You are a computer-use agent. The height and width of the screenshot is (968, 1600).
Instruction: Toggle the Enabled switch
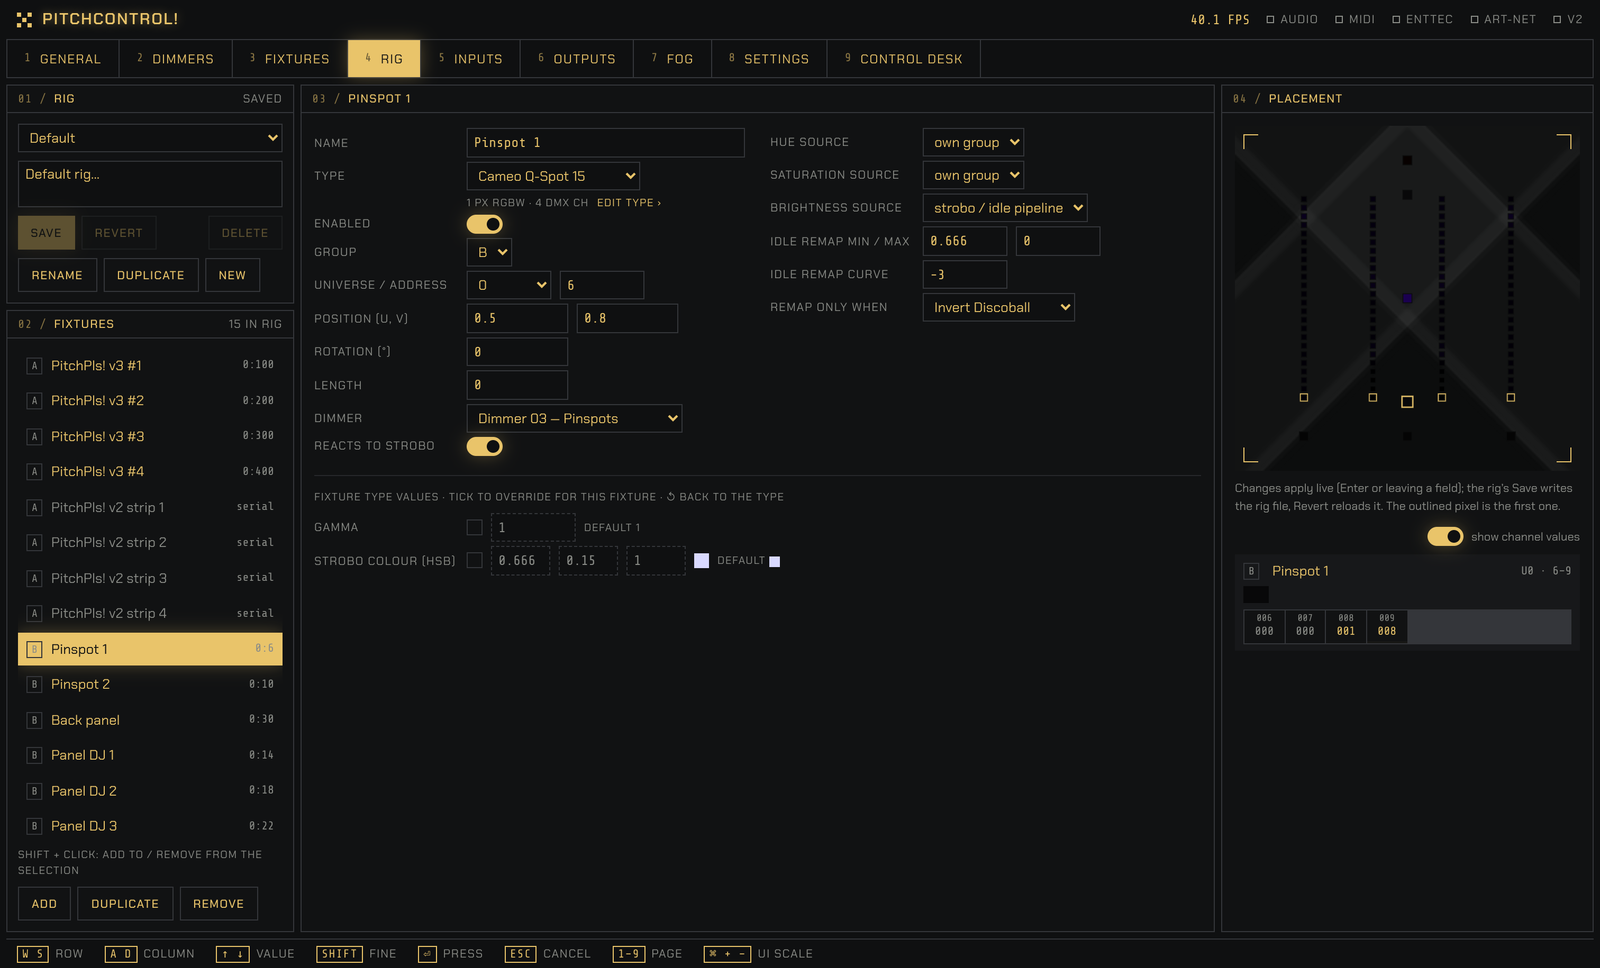(485, 224)
